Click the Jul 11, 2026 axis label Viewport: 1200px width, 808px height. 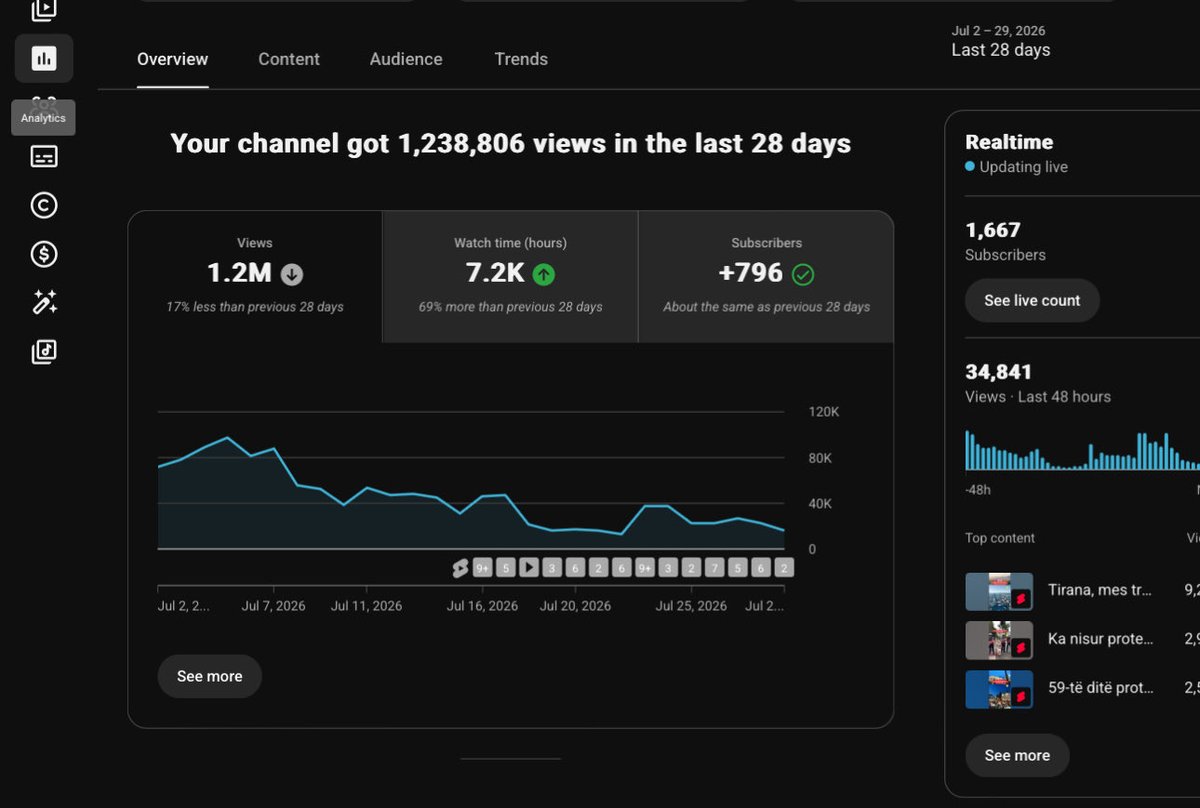(366, 606)
